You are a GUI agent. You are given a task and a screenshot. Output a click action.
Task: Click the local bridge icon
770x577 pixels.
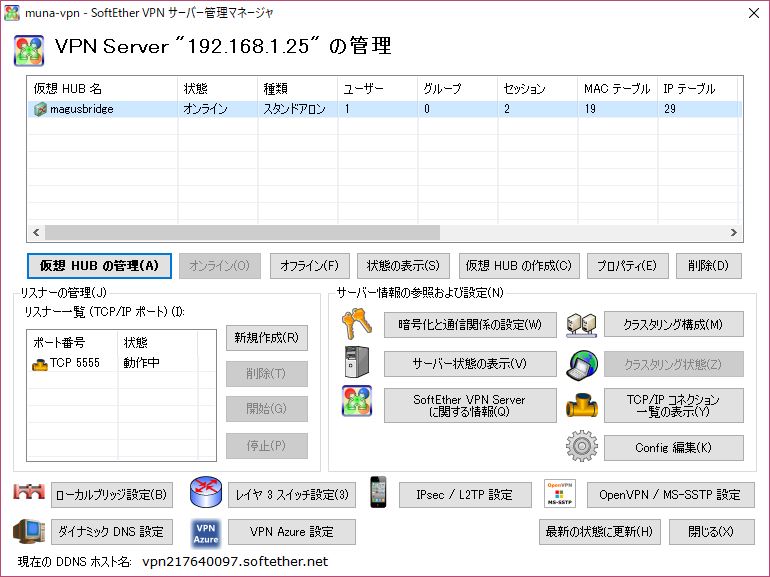click(29, 494)
